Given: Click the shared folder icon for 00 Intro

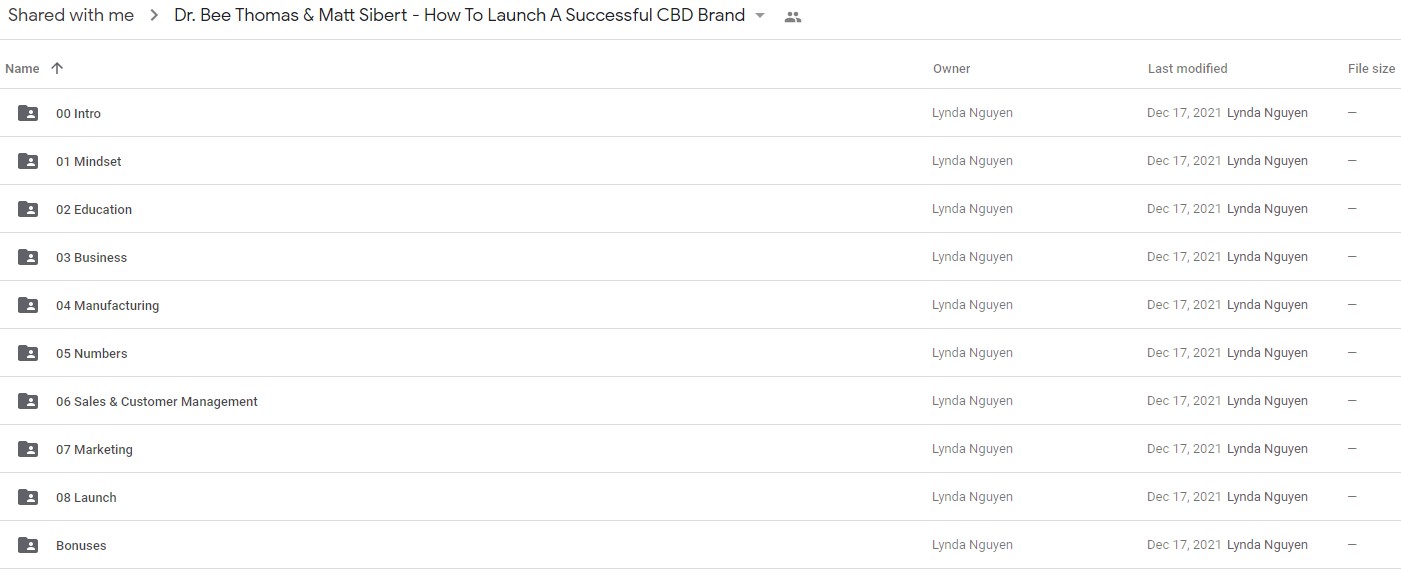Looking at the screenshot, I should point(28,113).
